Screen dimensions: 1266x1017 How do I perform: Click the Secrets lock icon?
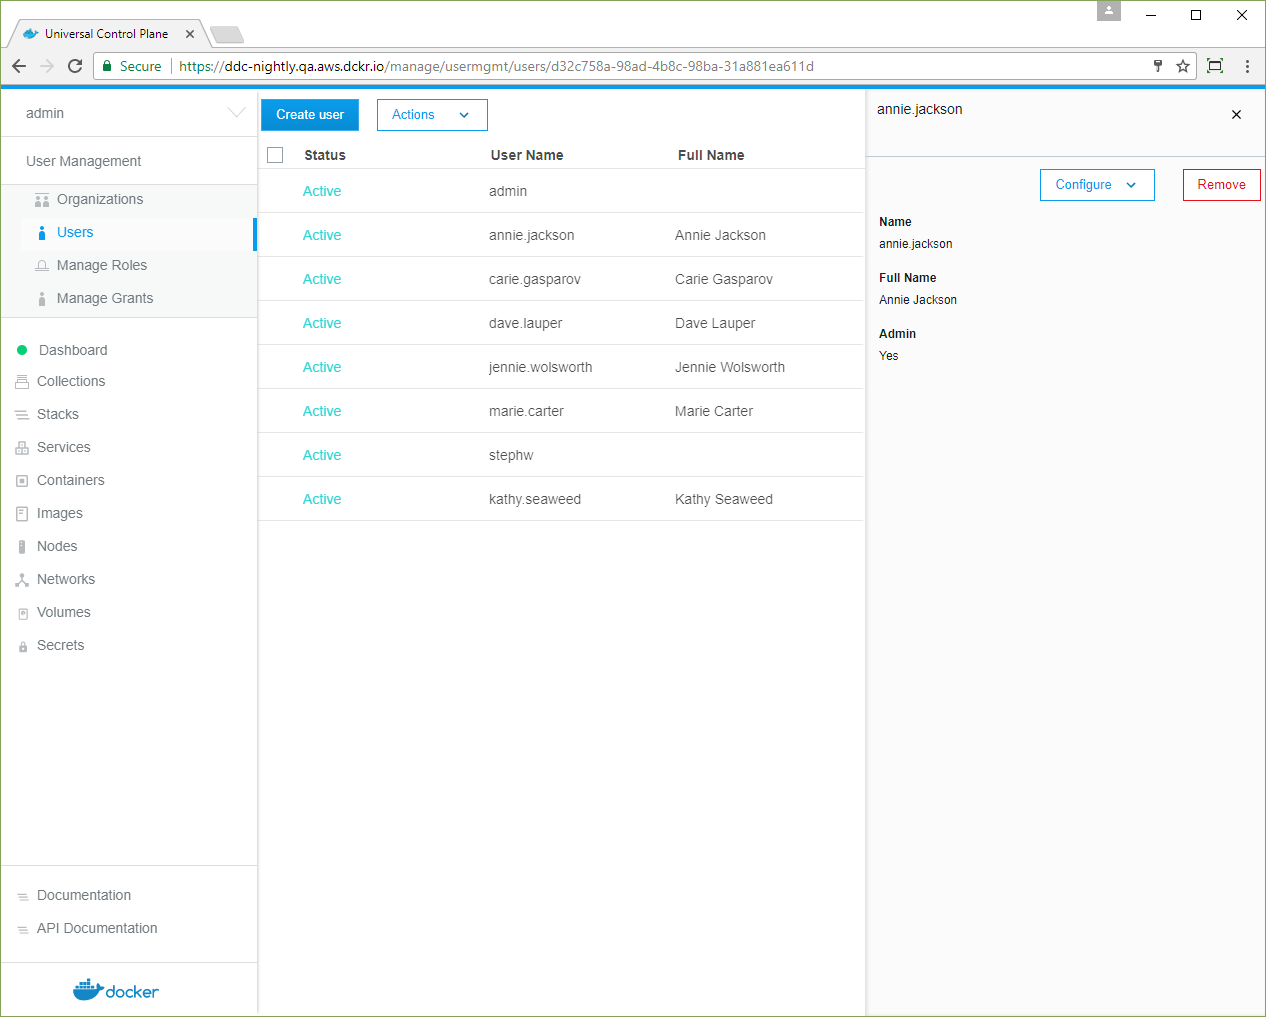[x=23, y=647]
